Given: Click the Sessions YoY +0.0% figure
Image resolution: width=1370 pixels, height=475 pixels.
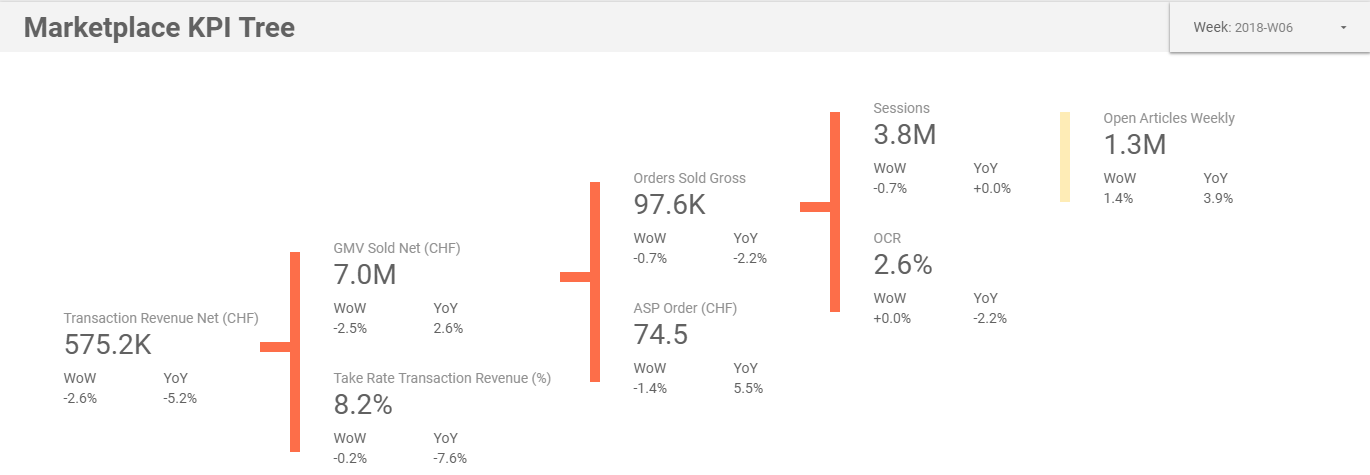Looking at the screenshot, I should point(992,188).
